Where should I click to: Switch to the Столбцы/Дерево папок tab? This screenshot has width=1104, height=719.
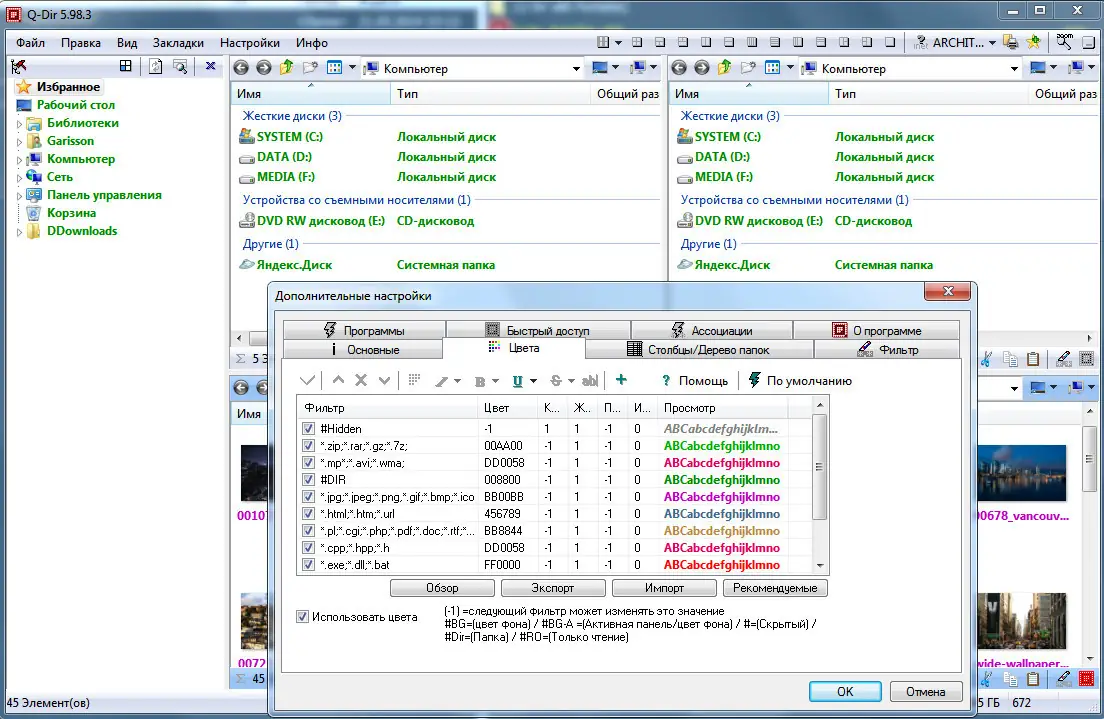698,349
